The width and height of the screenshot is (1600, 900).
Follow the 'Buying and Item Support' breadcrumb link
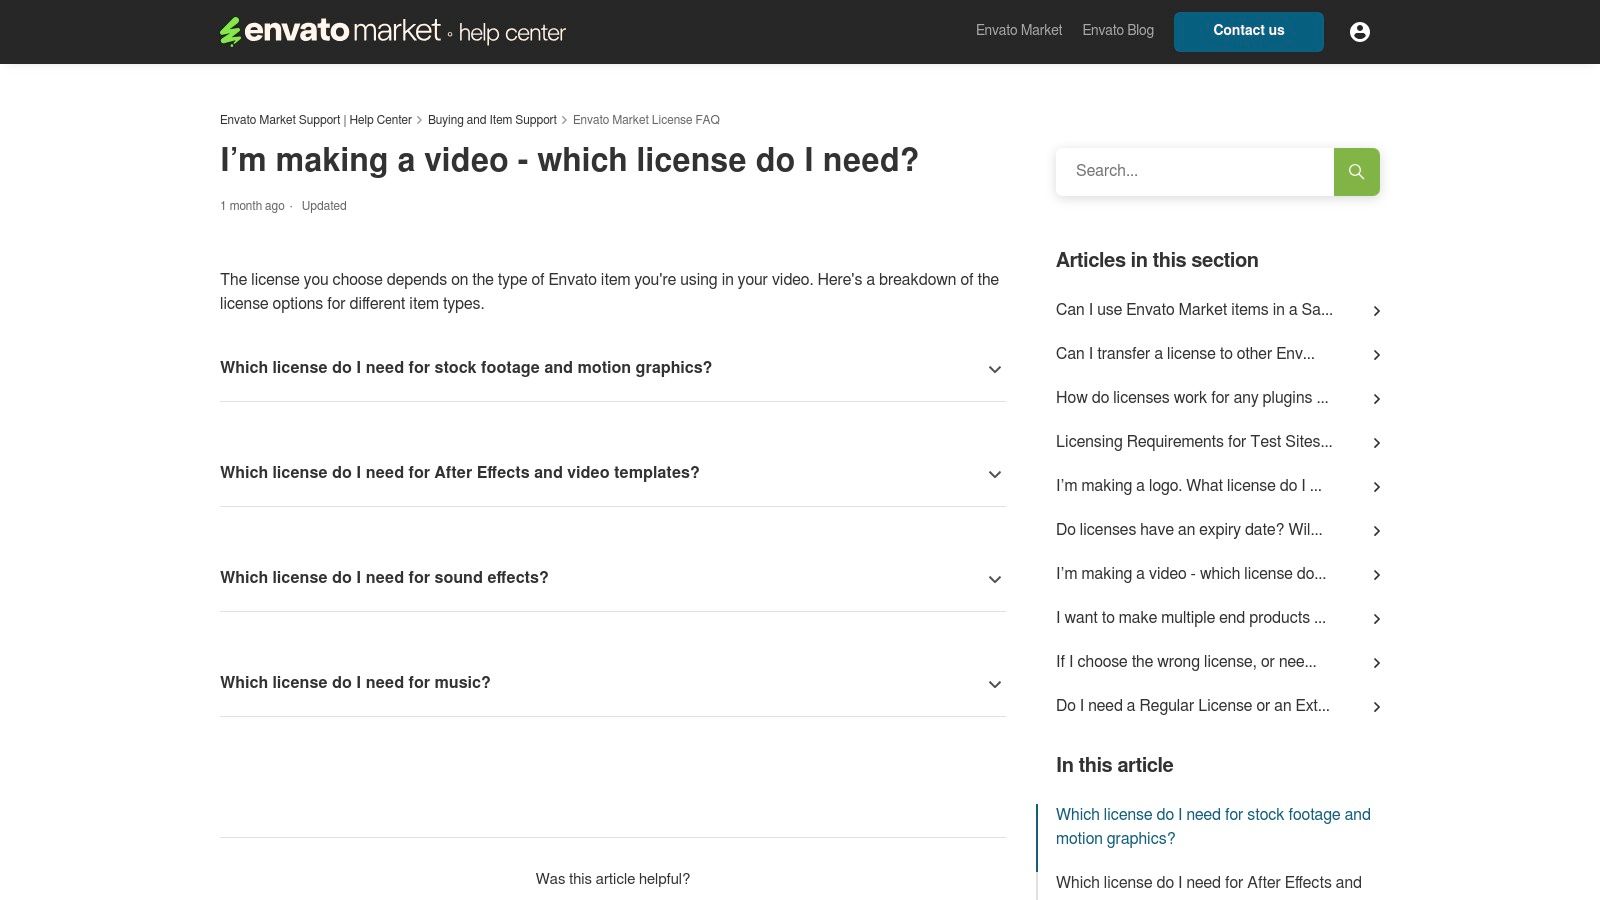click(x=492, y=120)
